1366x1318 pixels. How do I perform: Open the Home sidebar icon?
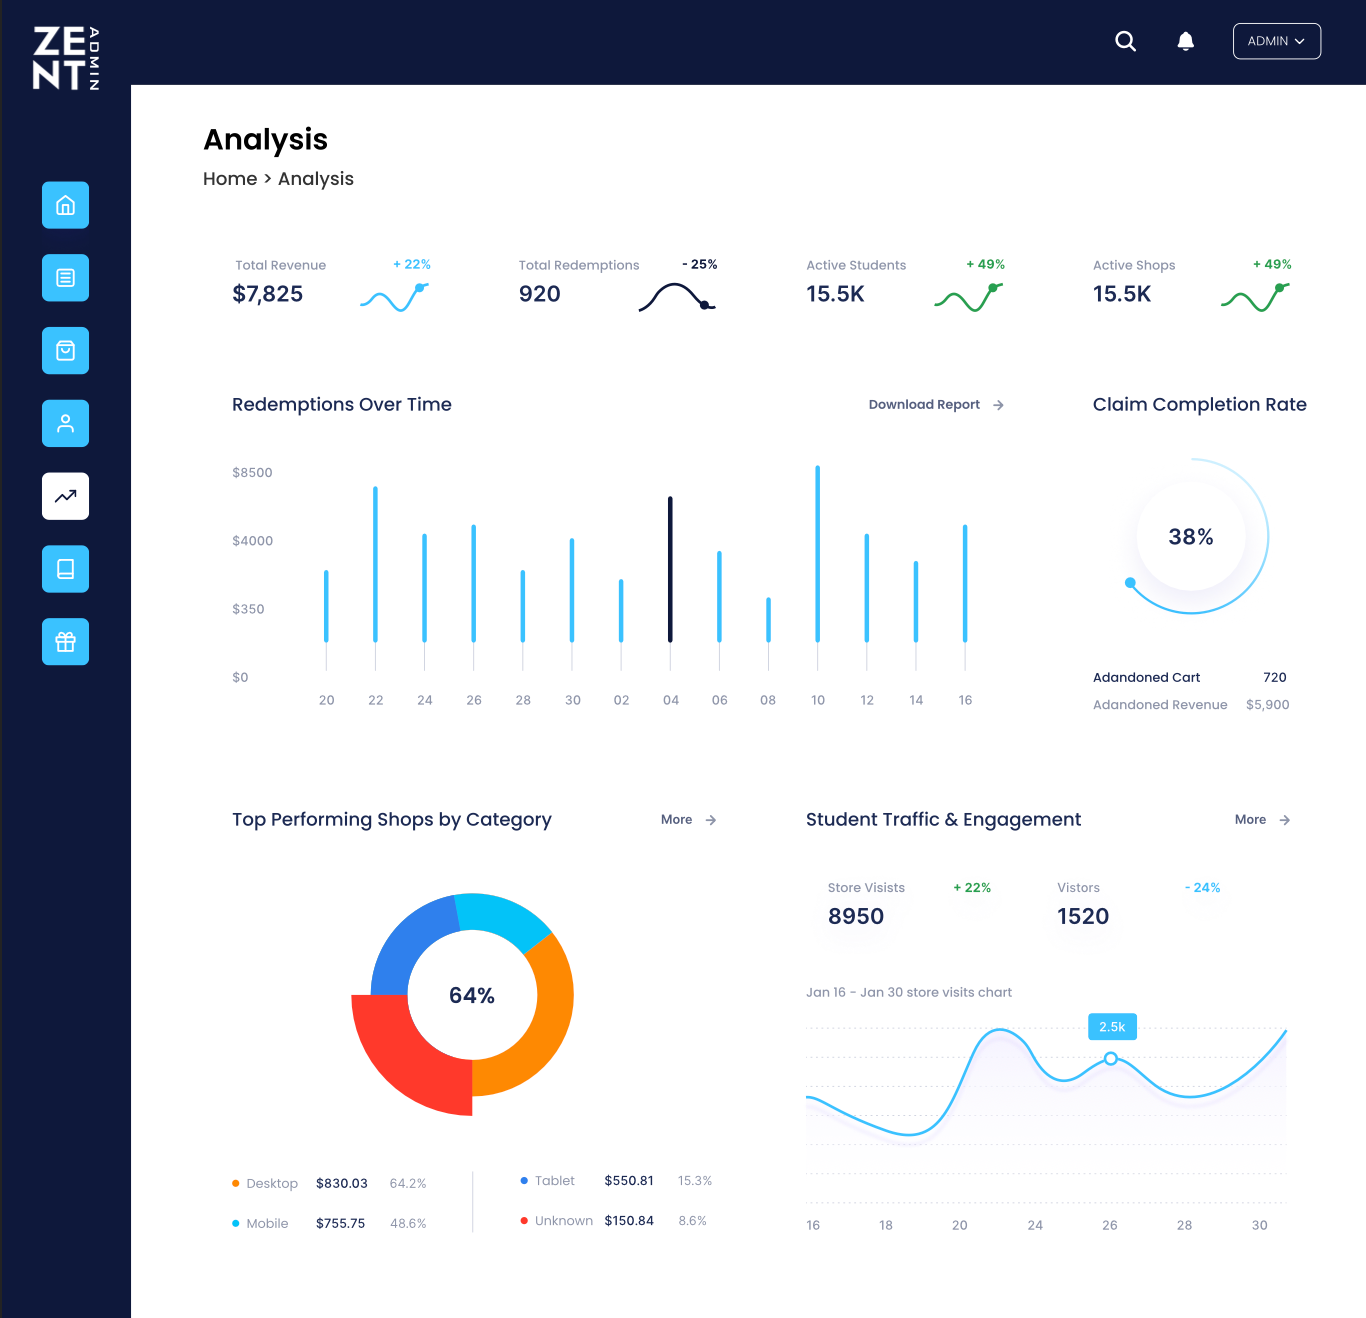point(65,205)
